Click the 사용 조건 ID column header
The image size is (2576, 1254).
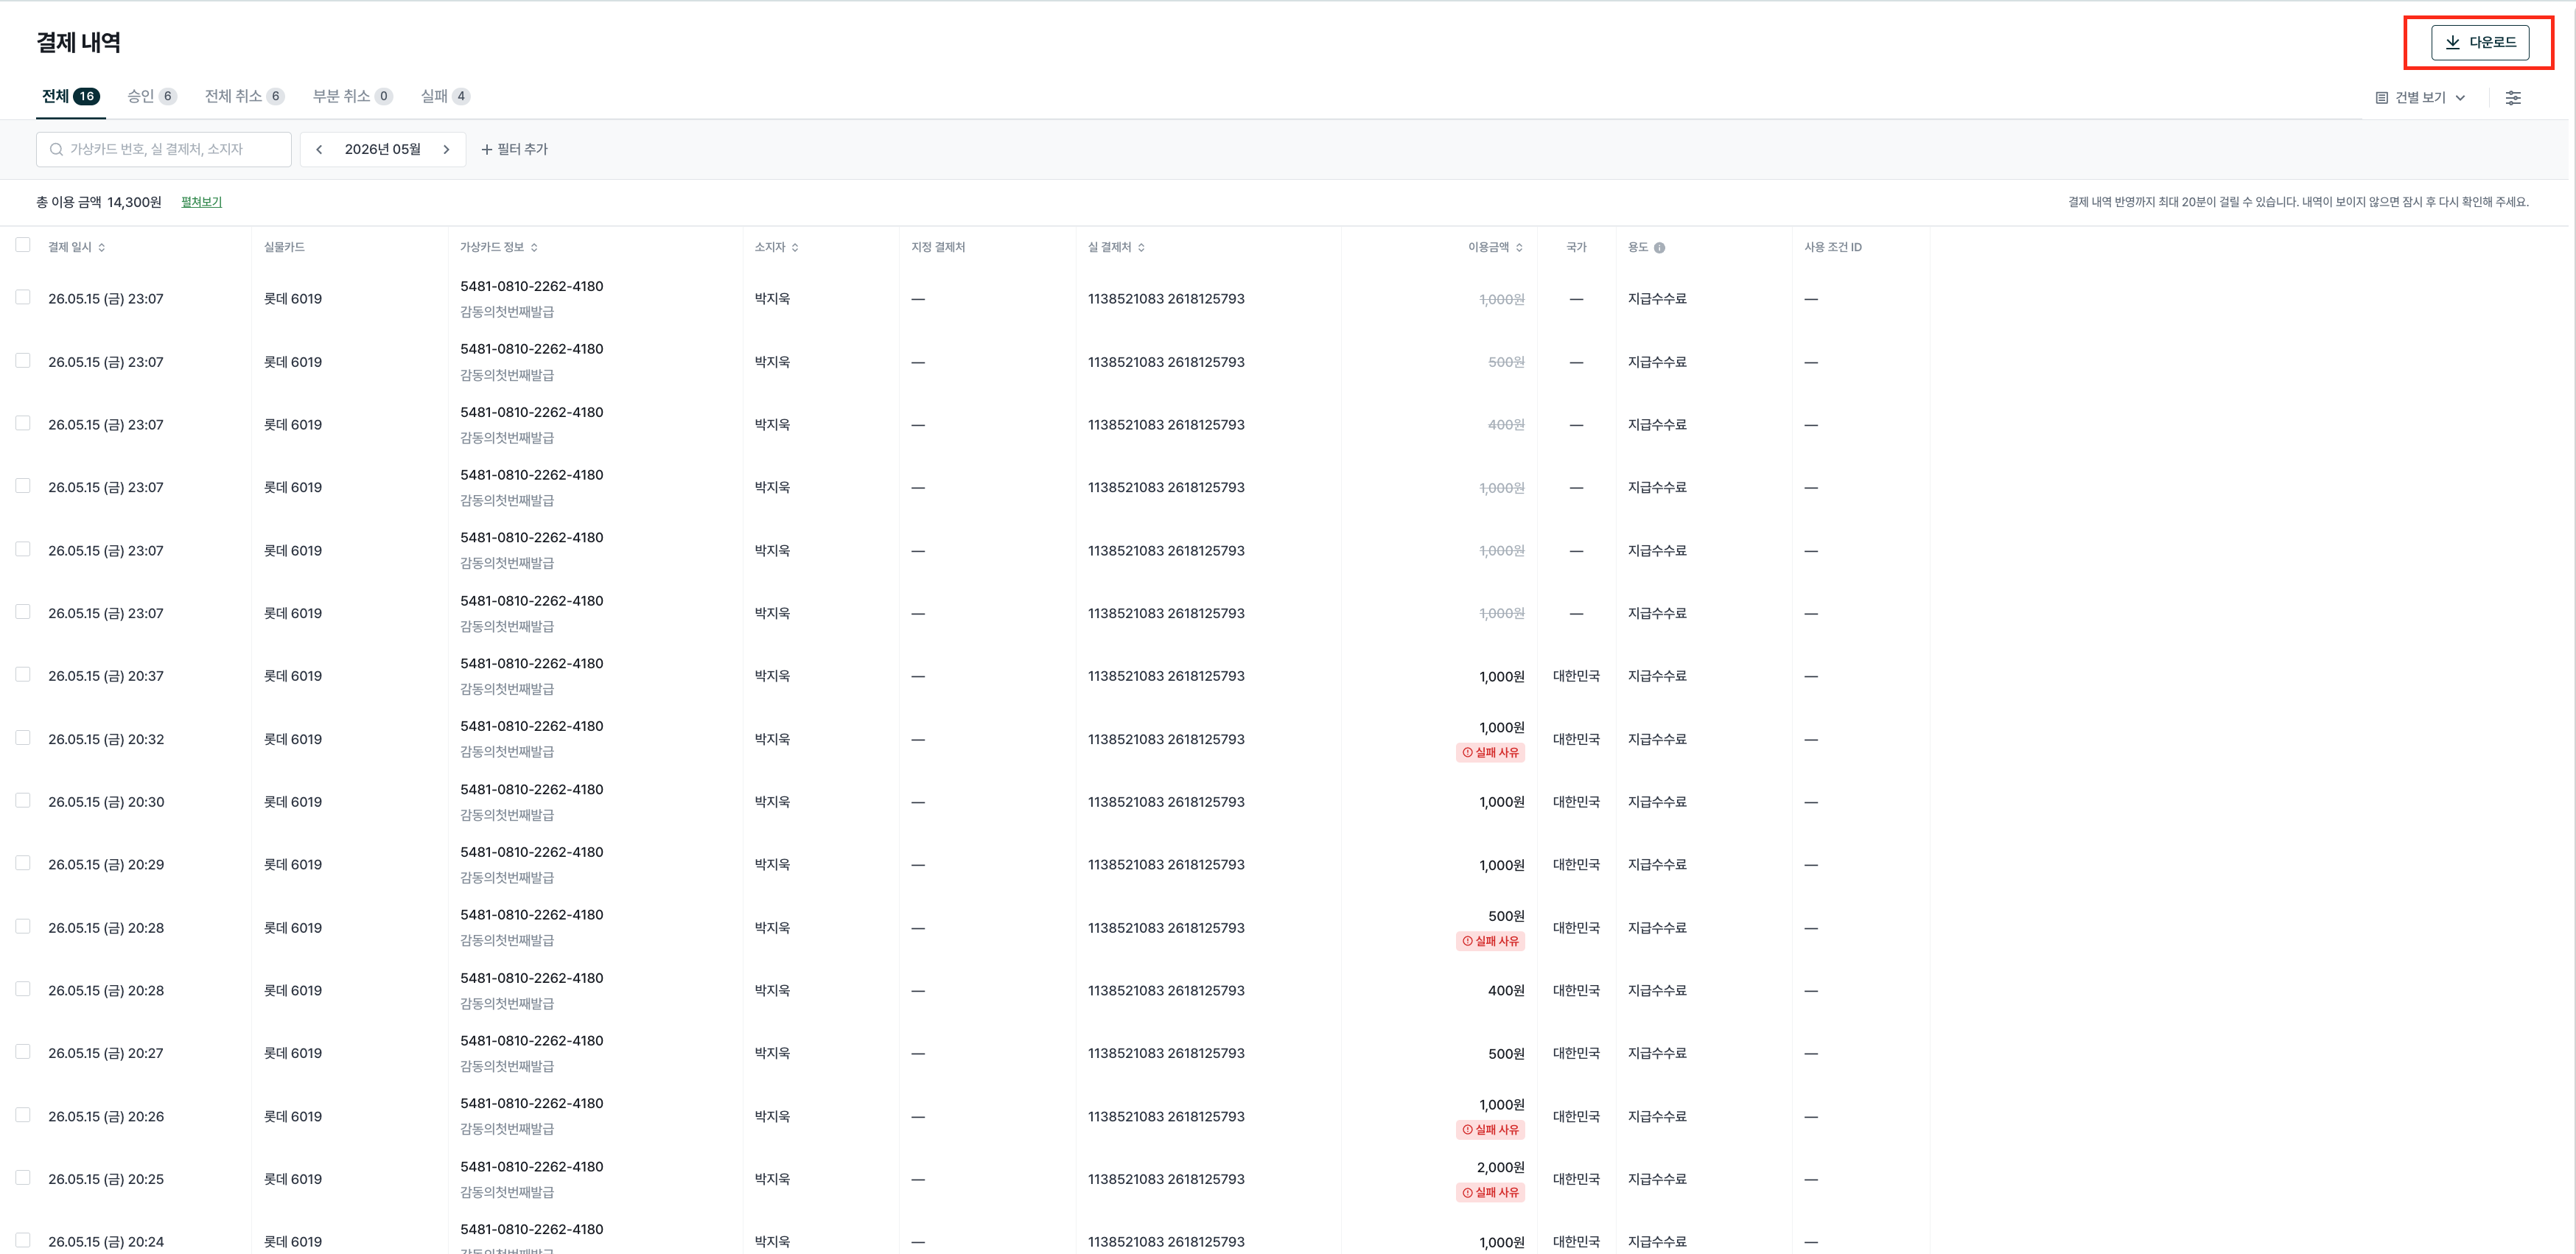pos(1833,247)
